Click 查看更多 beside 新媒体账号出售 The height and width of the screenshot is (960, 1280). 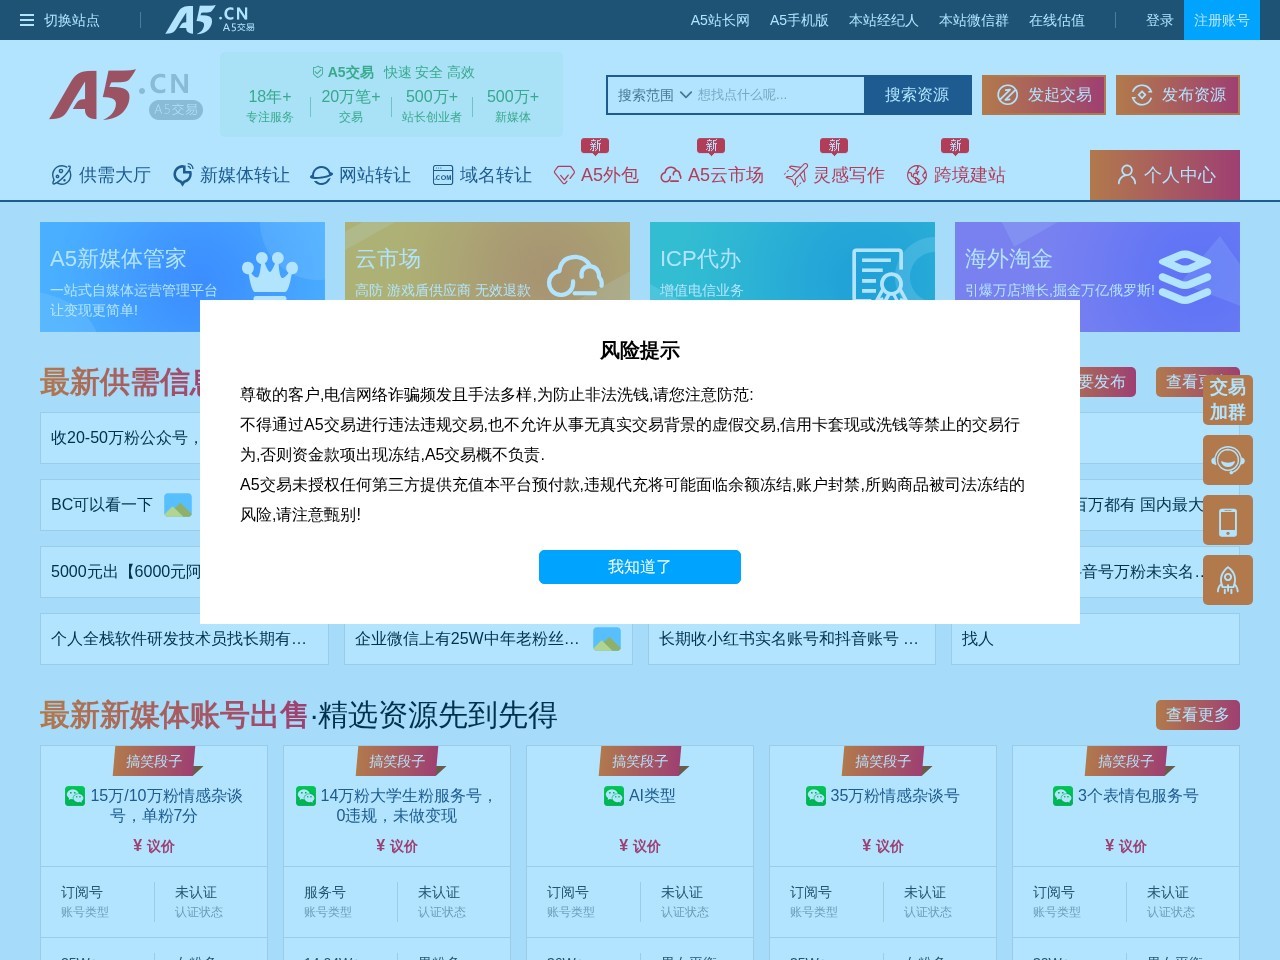click(1197, 715)
